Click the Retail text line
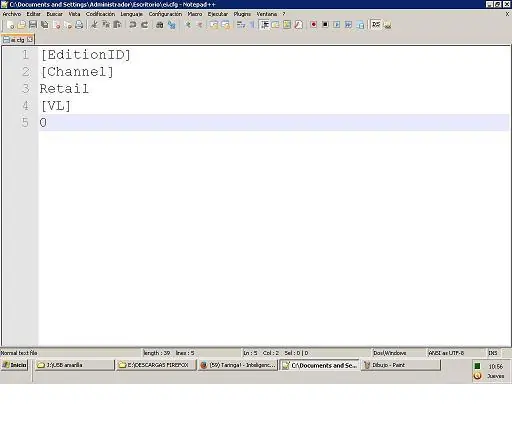 (64, 89)
